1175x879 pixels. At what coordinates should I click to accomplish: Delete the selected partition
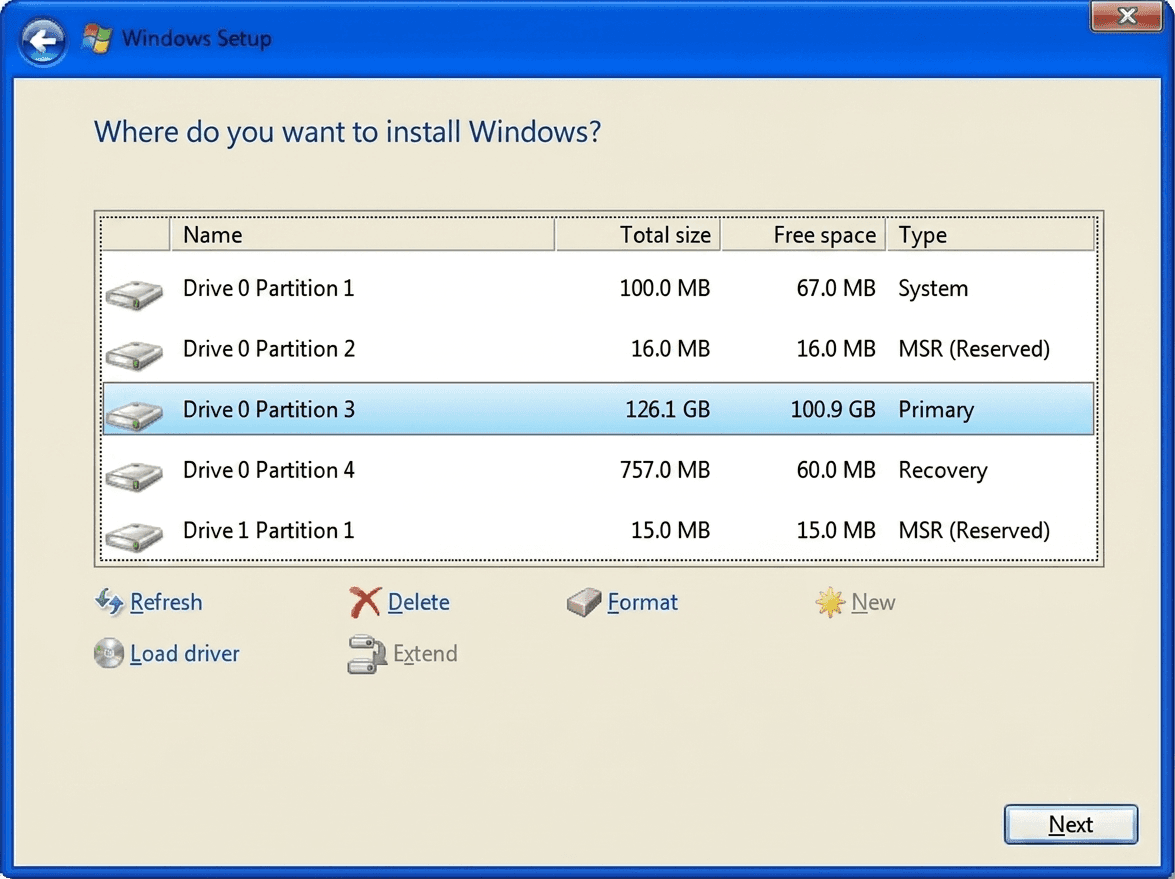click(x=418, y=602)
